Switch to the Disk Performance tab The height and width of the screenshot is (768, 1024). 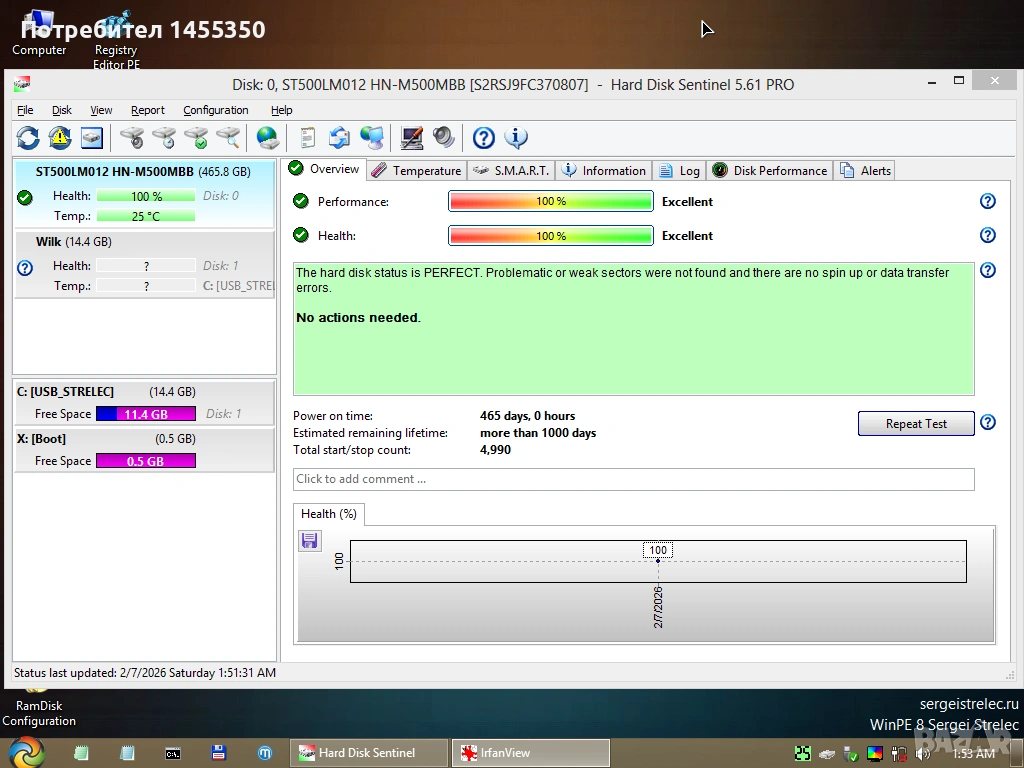coord(771,171)
